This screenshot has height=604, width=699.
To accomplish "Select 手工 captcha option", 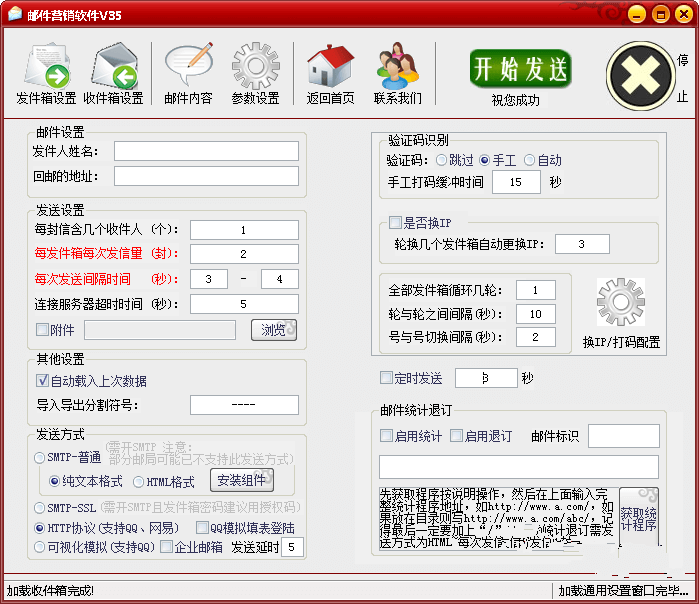I will tap(498, 160).
